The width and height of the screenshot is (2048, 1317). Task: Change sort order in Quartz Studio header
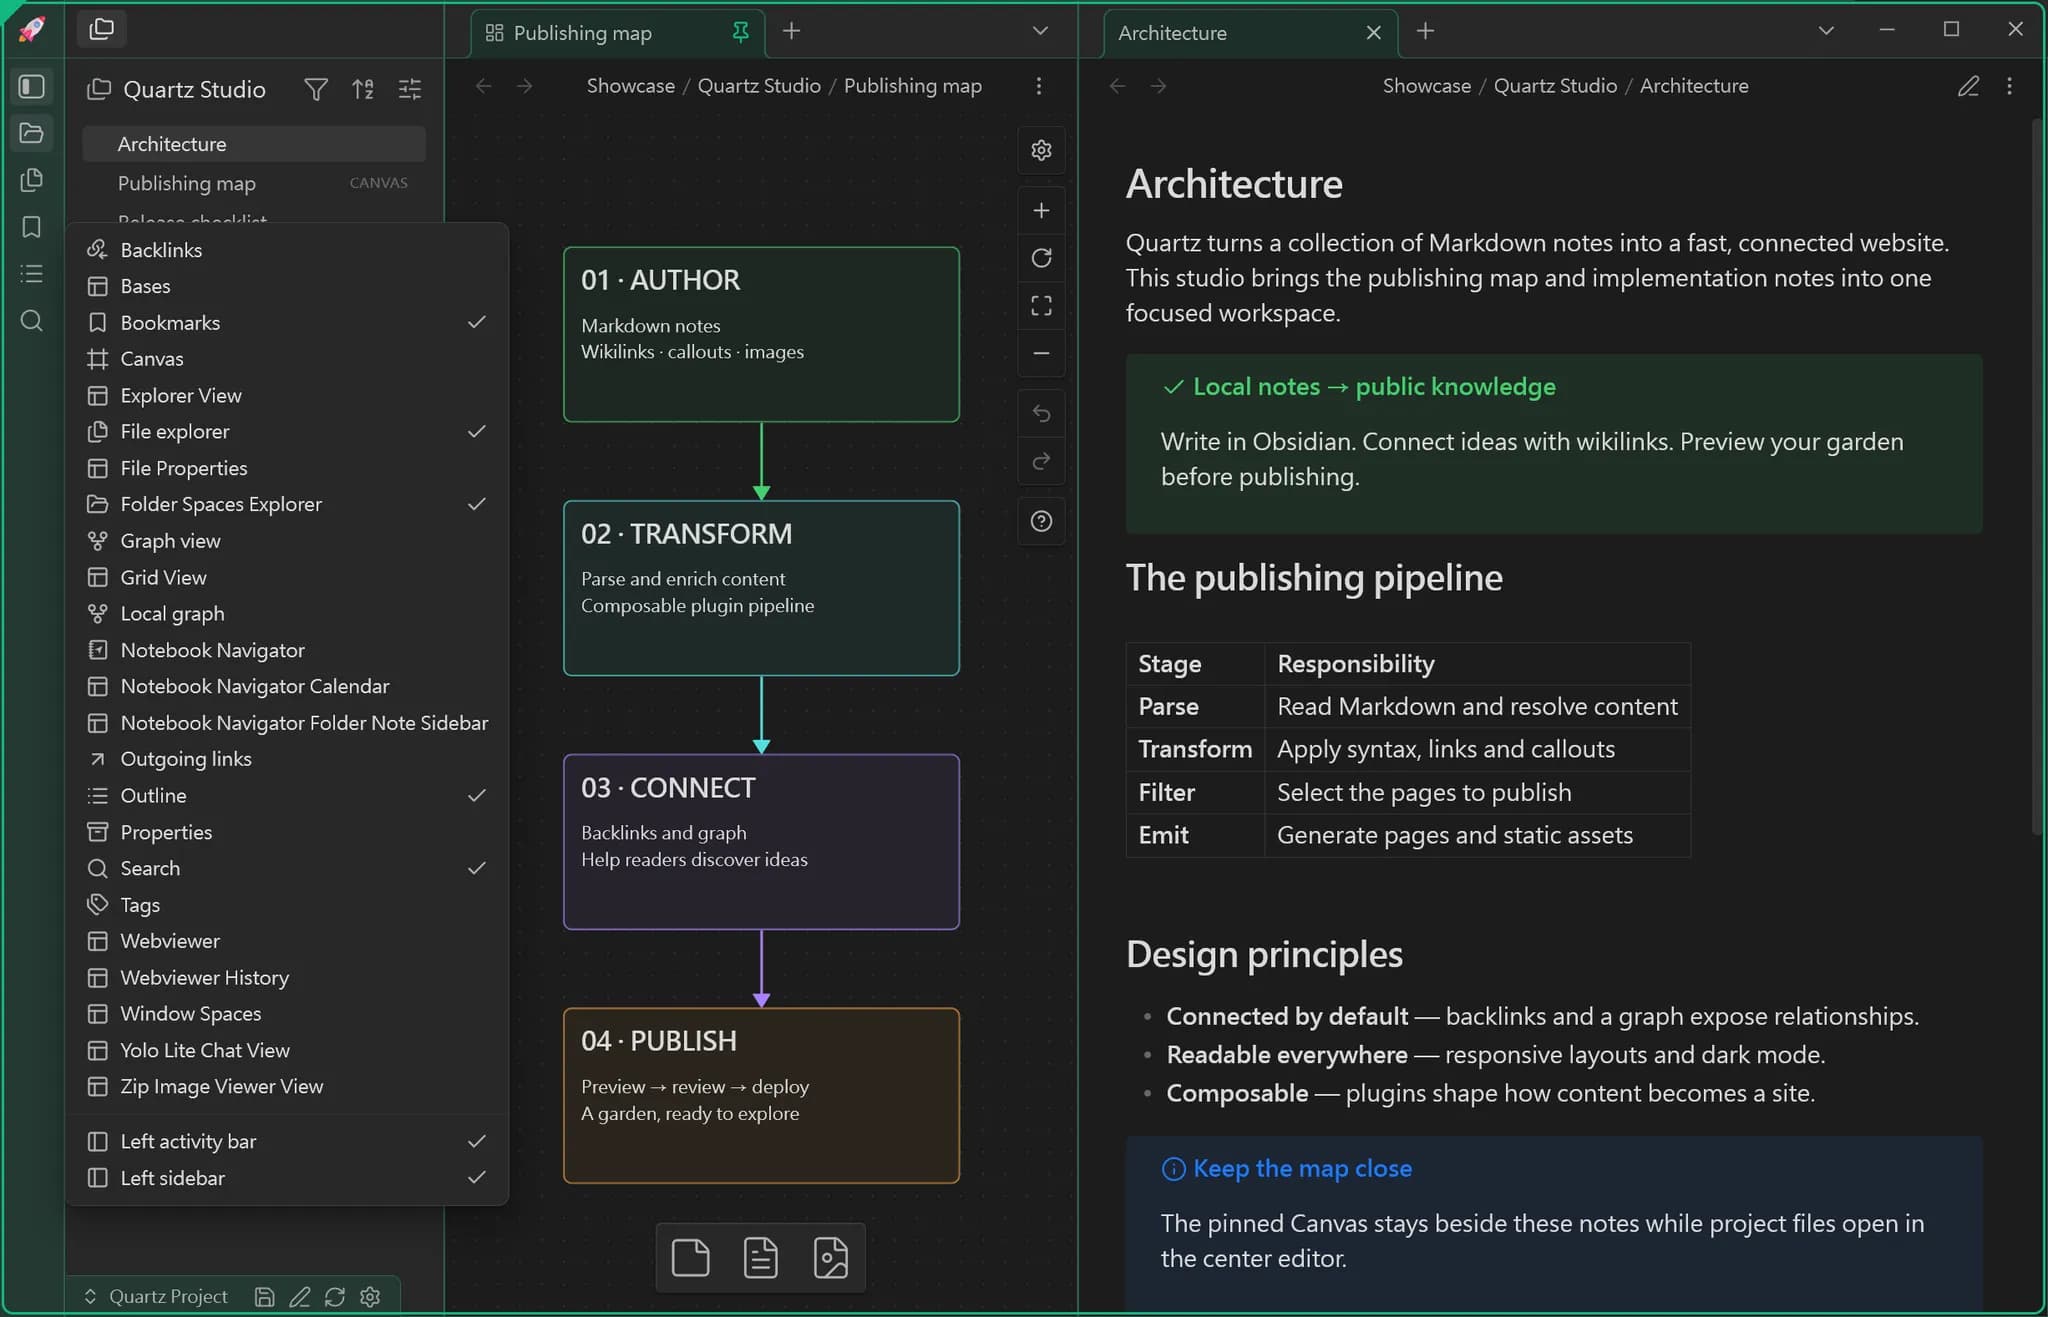pos(363,89)
